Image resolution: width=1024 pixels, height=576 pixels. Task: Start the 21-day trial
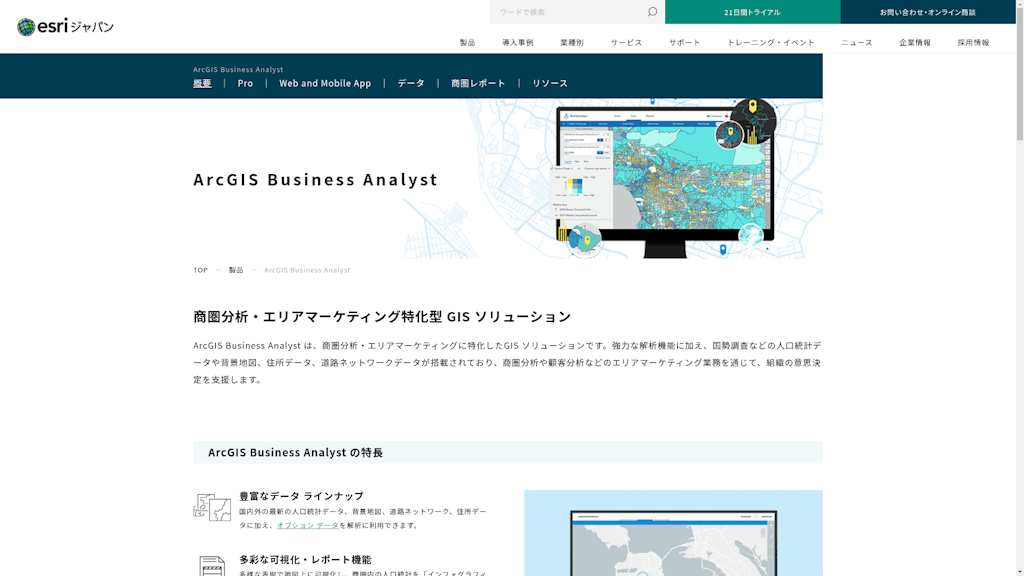tap(752, 12)
